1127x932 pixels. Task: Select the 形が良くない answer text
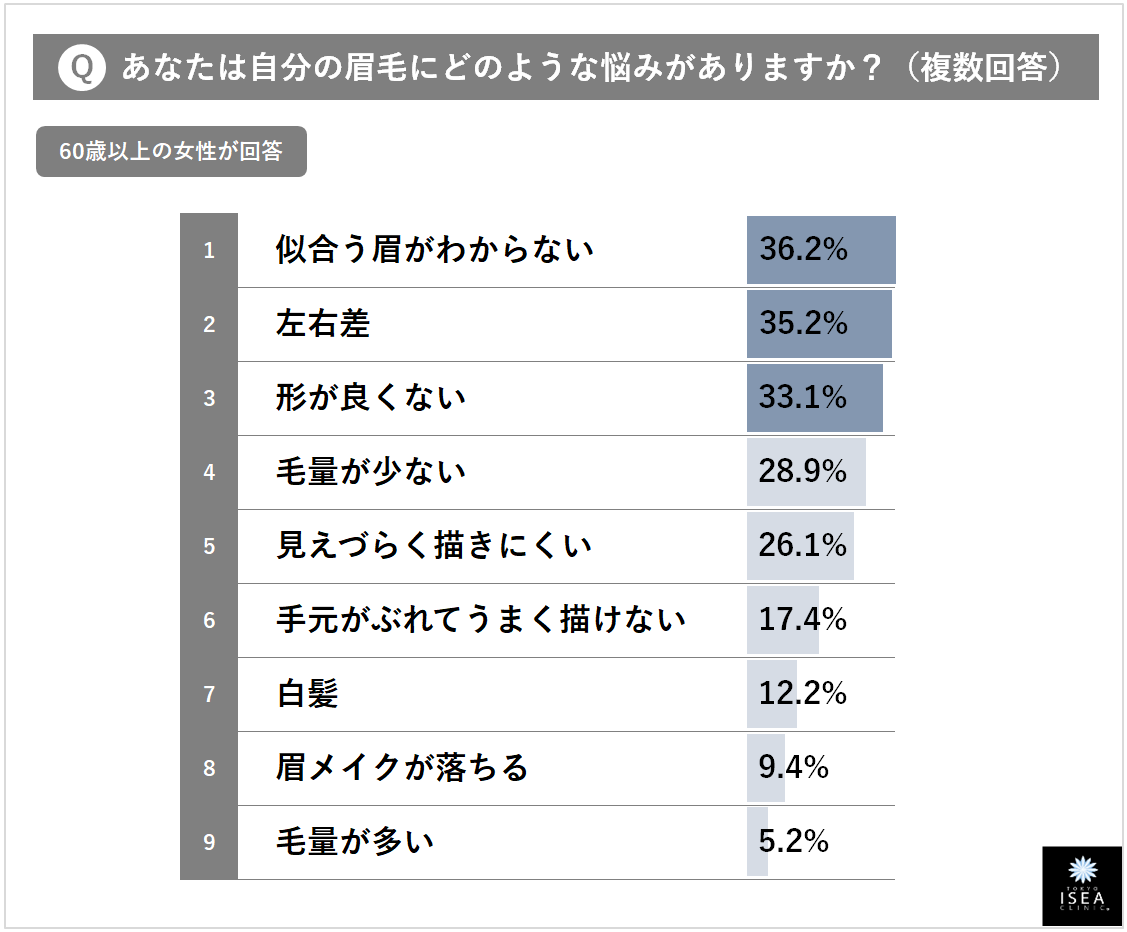click(x=371, y=398)
